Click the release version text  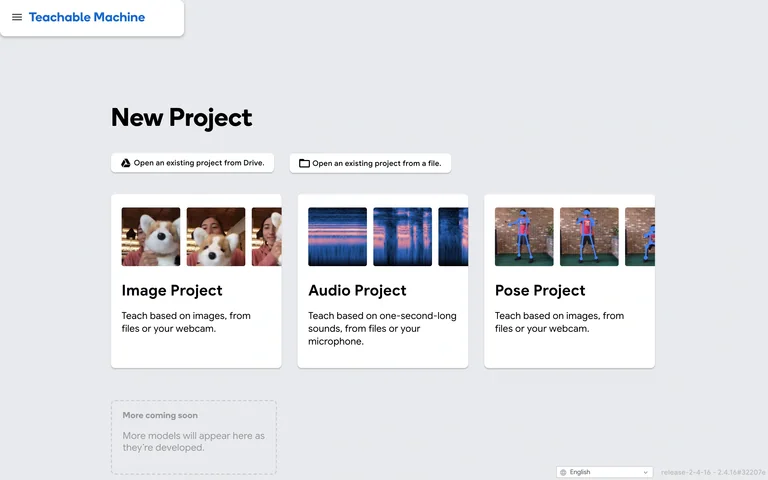coord(713,472)
